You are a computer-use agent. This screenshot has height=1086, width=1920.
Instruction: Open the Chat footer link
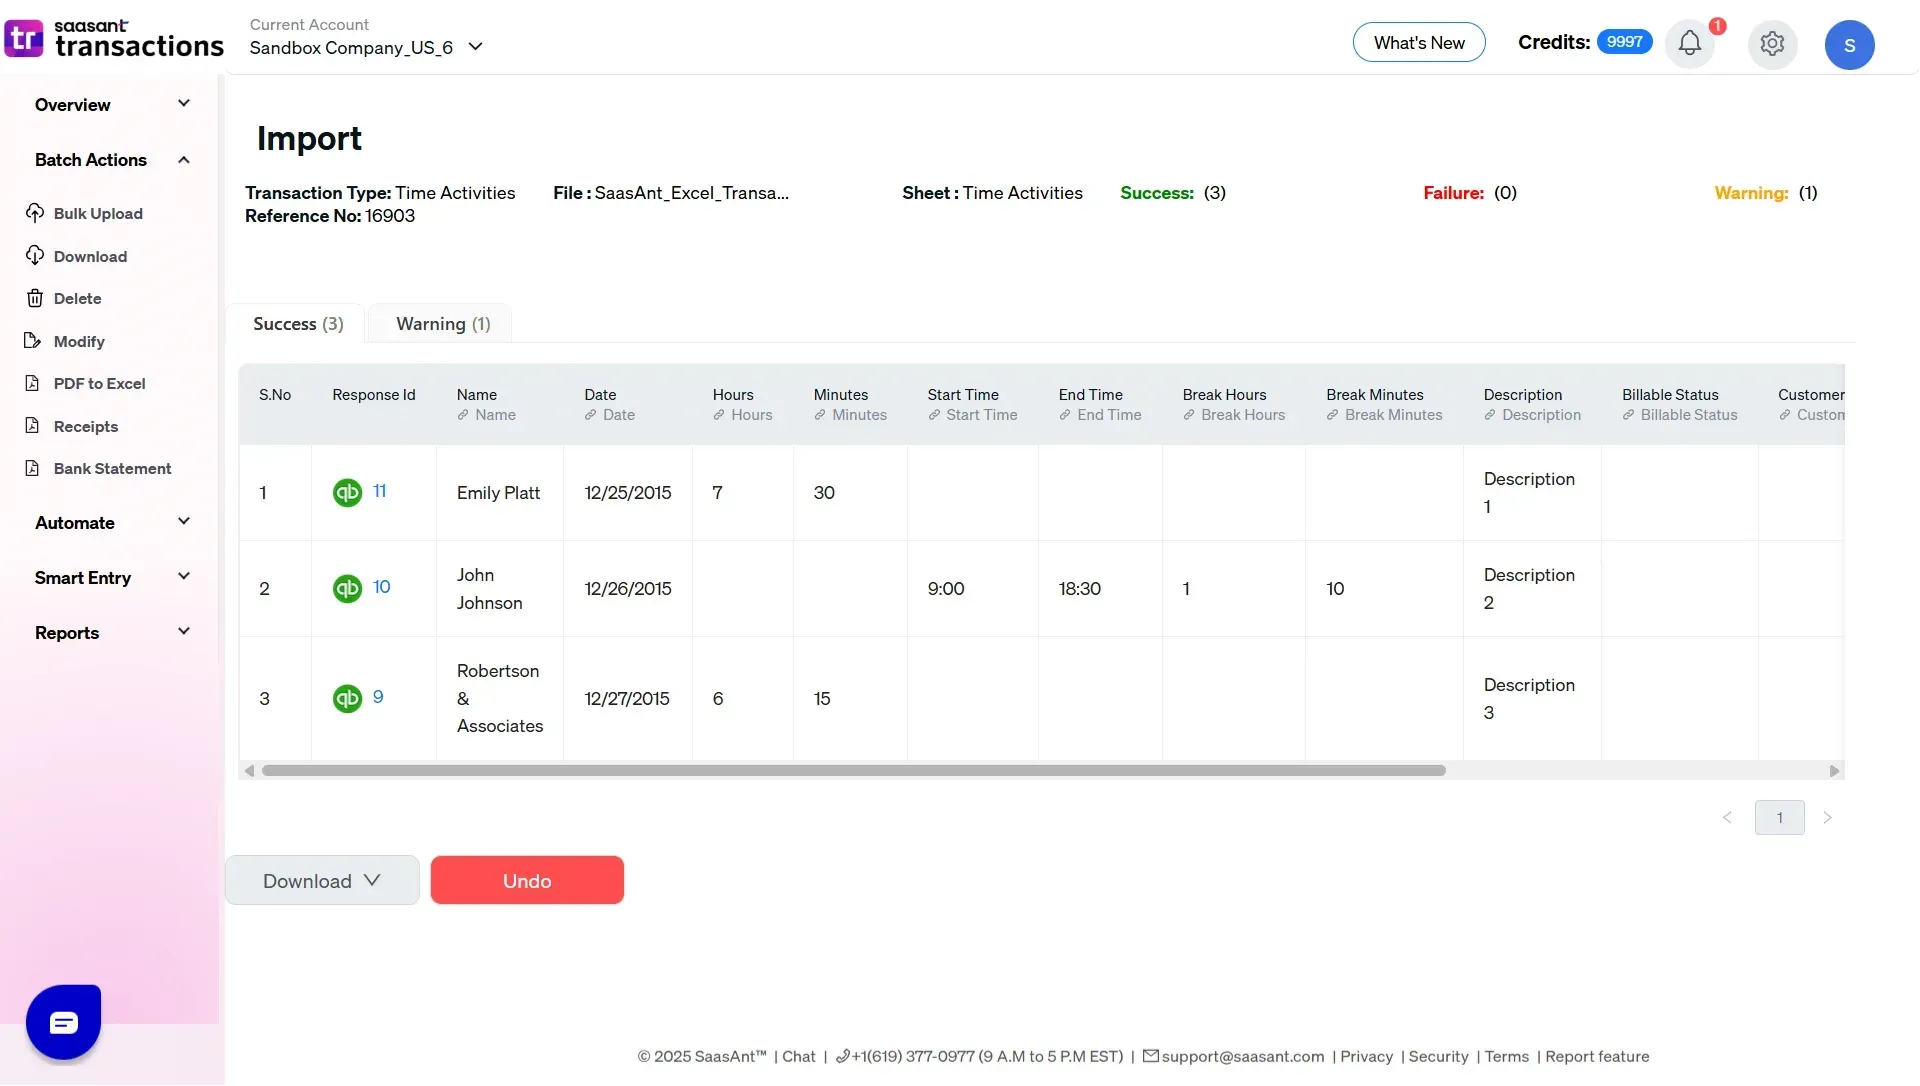pyautogui.click(x=798, y=1057)
